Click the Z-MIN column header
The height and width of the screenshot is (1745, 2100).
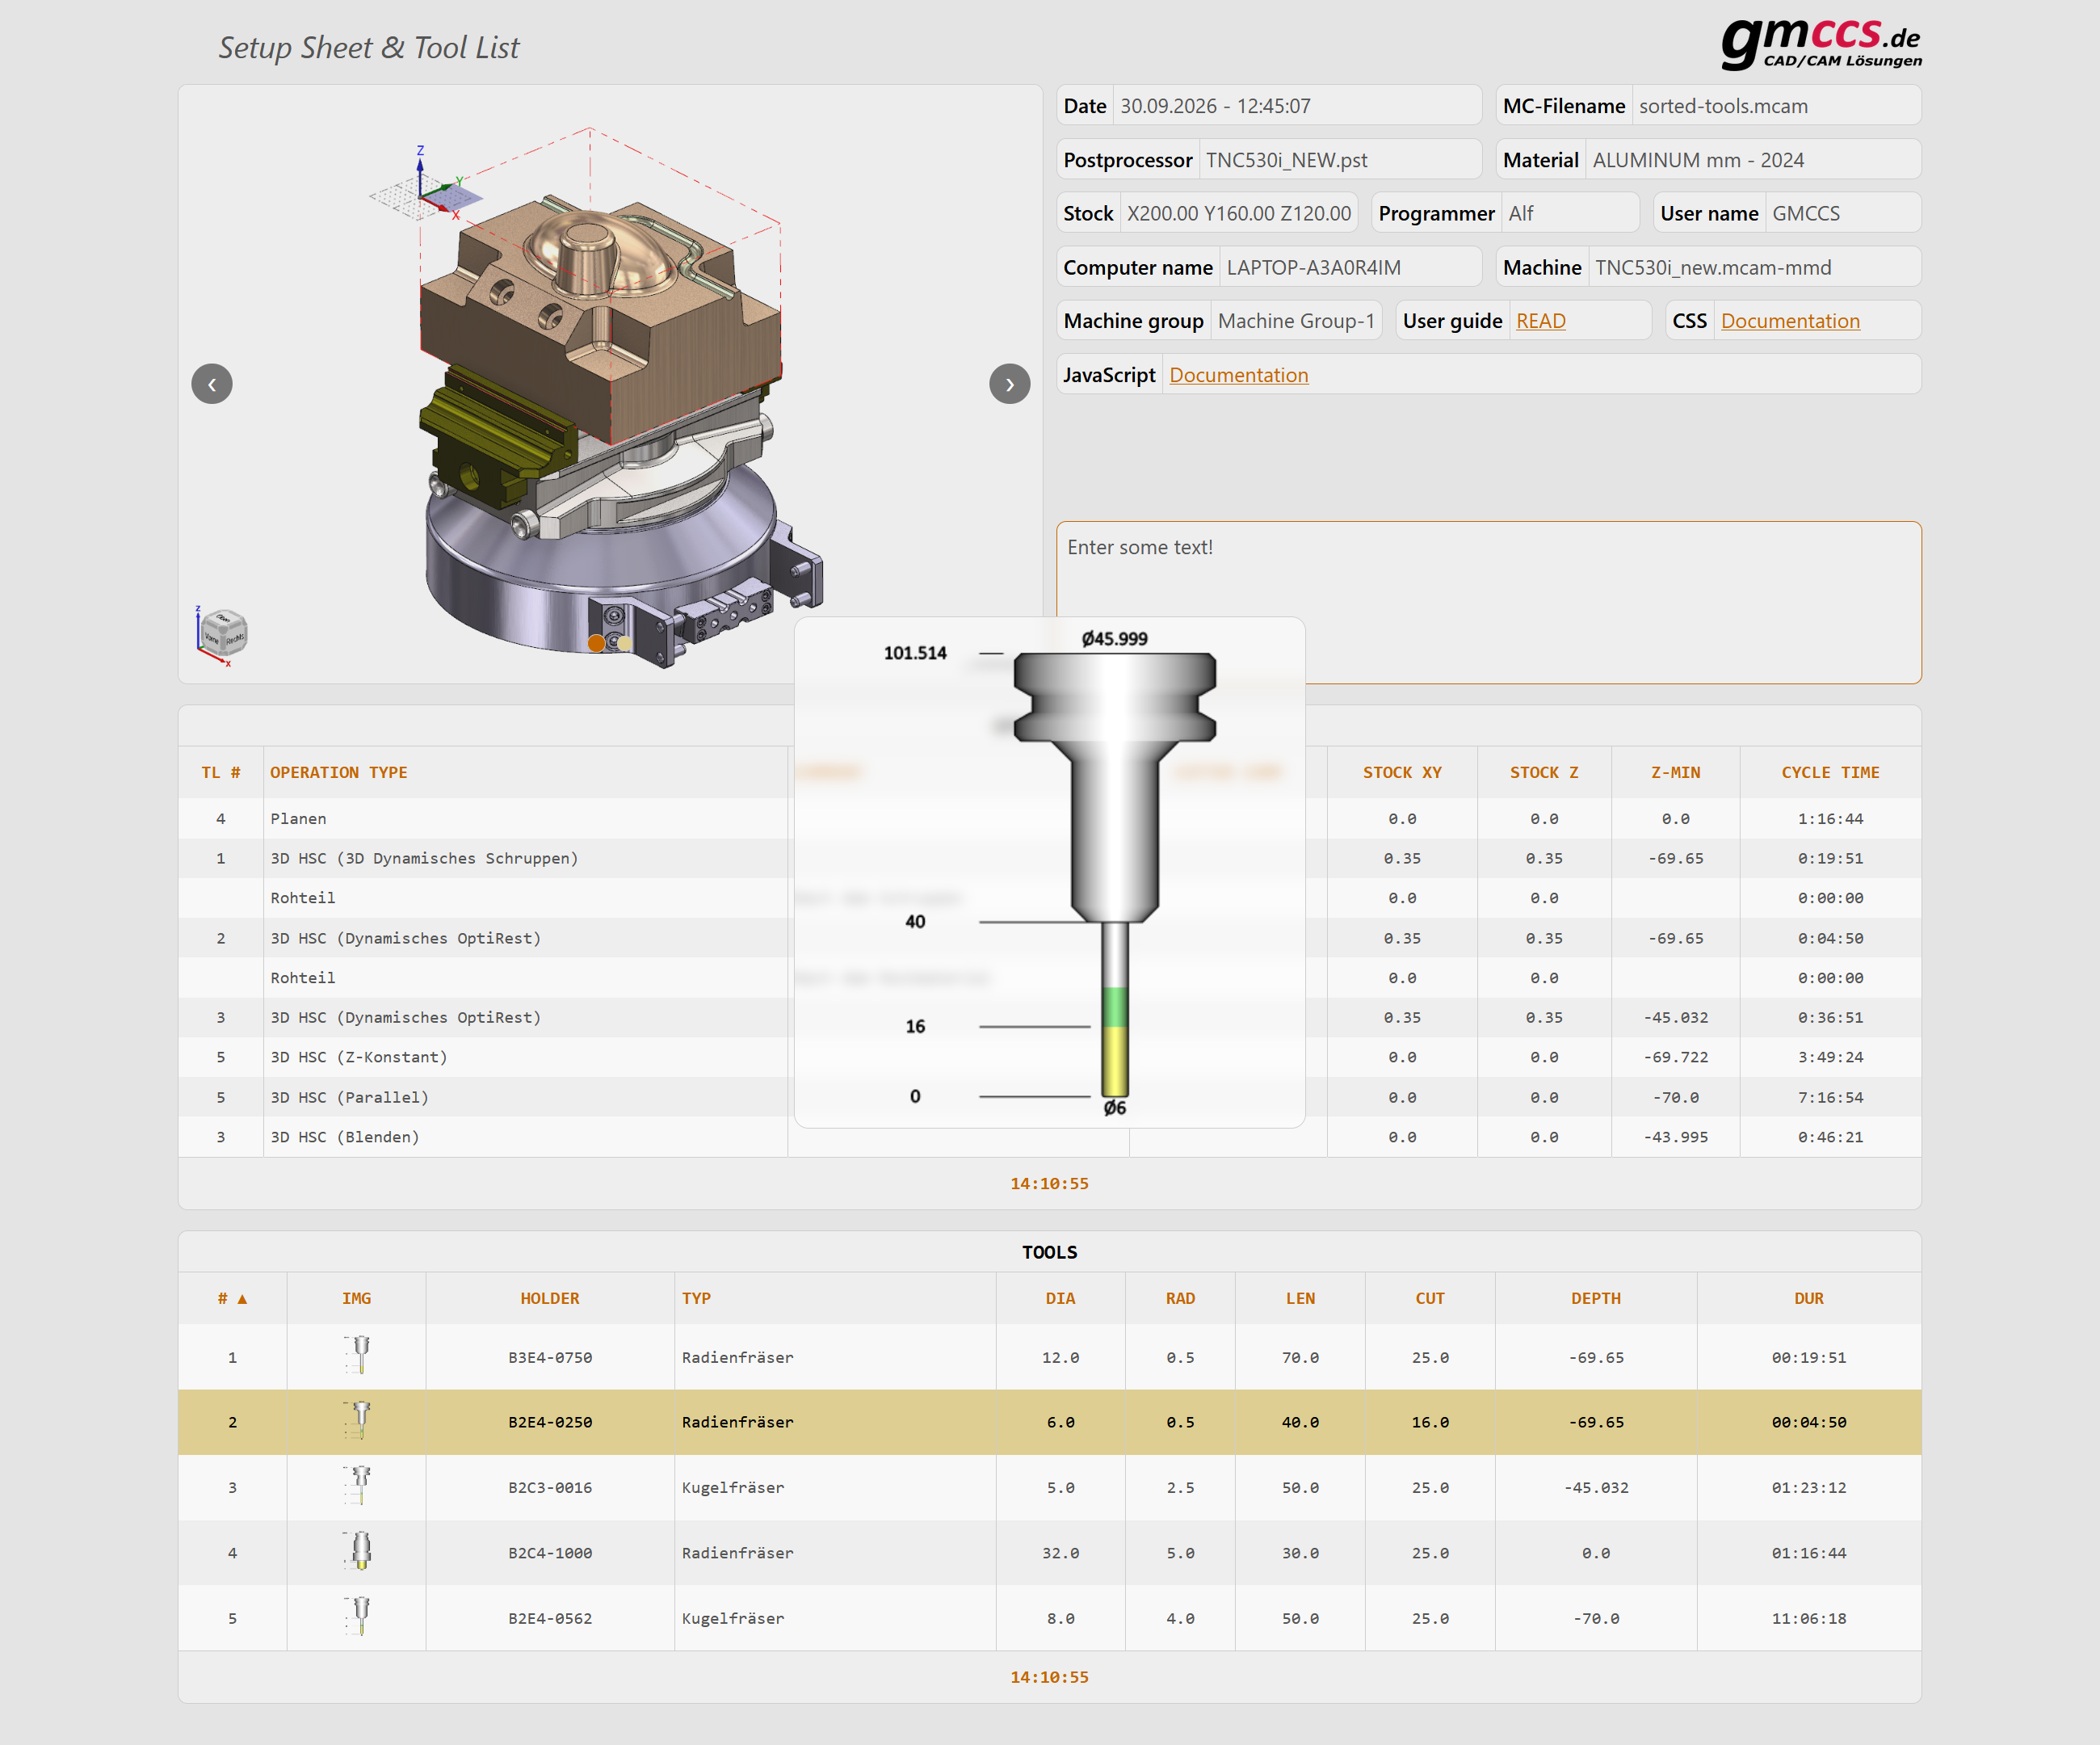pyautogui.click(x=1675, y=772)
